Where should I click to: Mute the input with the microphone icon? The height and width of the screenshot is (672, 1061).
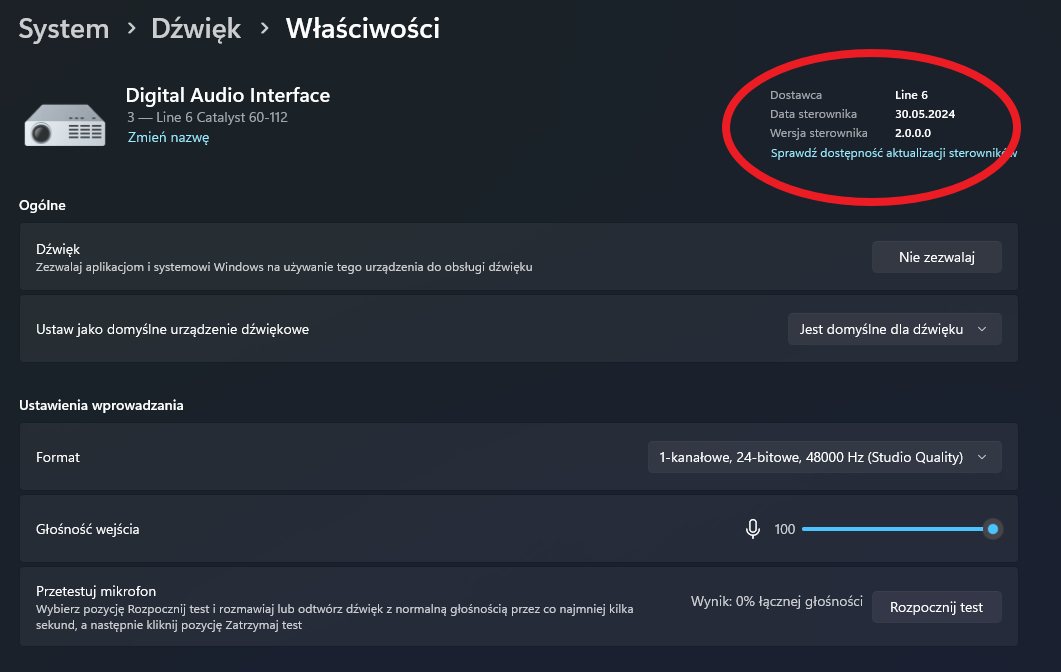[x=753, y=529]
